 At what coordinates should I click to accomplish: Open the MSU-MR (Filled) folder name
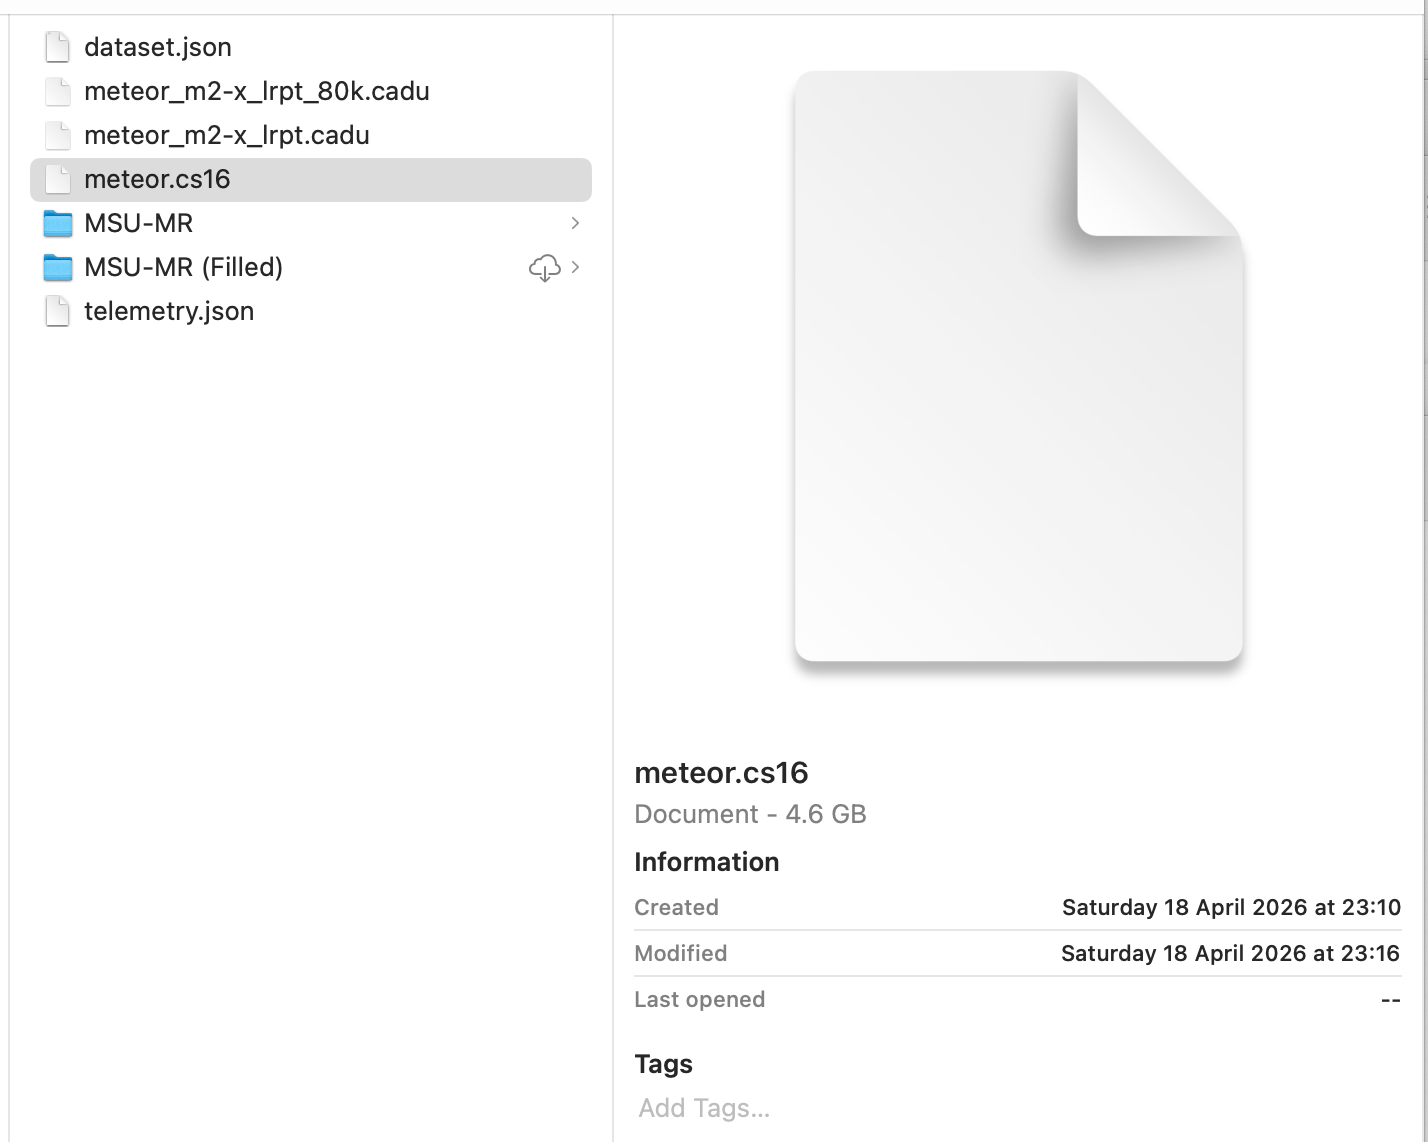coord(183,267)
